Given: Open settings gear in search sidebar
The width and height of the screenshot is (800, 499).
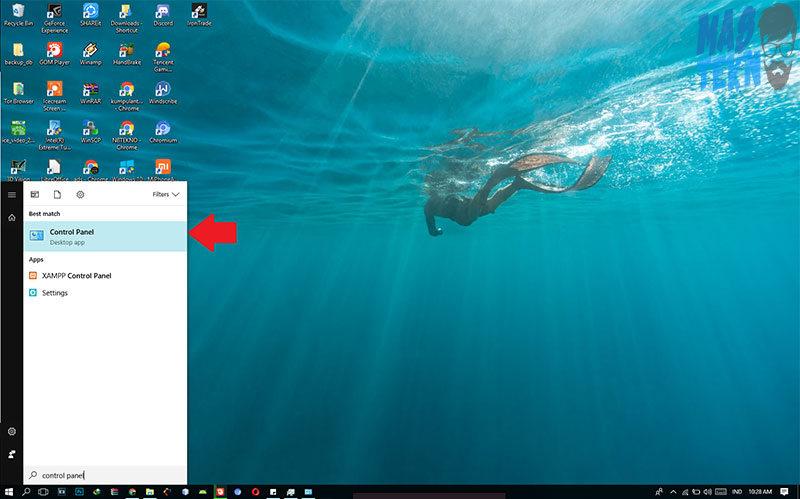Looking at the screenshot, I should [12, 431].
